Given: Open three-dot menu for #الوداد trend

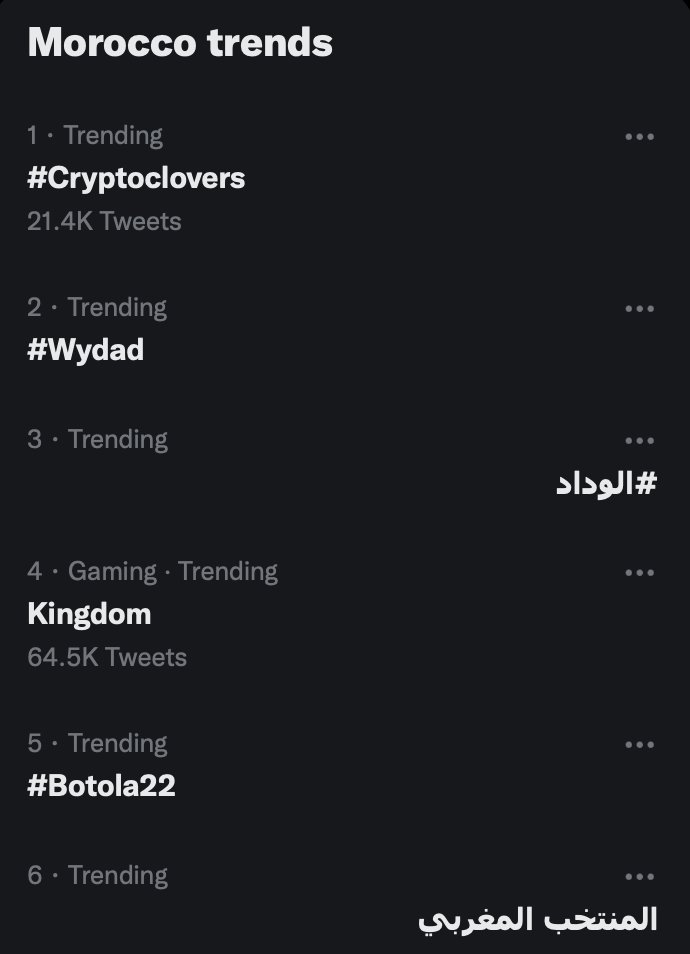Looking at the screenshot, I should pyautogui.click(x=639, y=441).
